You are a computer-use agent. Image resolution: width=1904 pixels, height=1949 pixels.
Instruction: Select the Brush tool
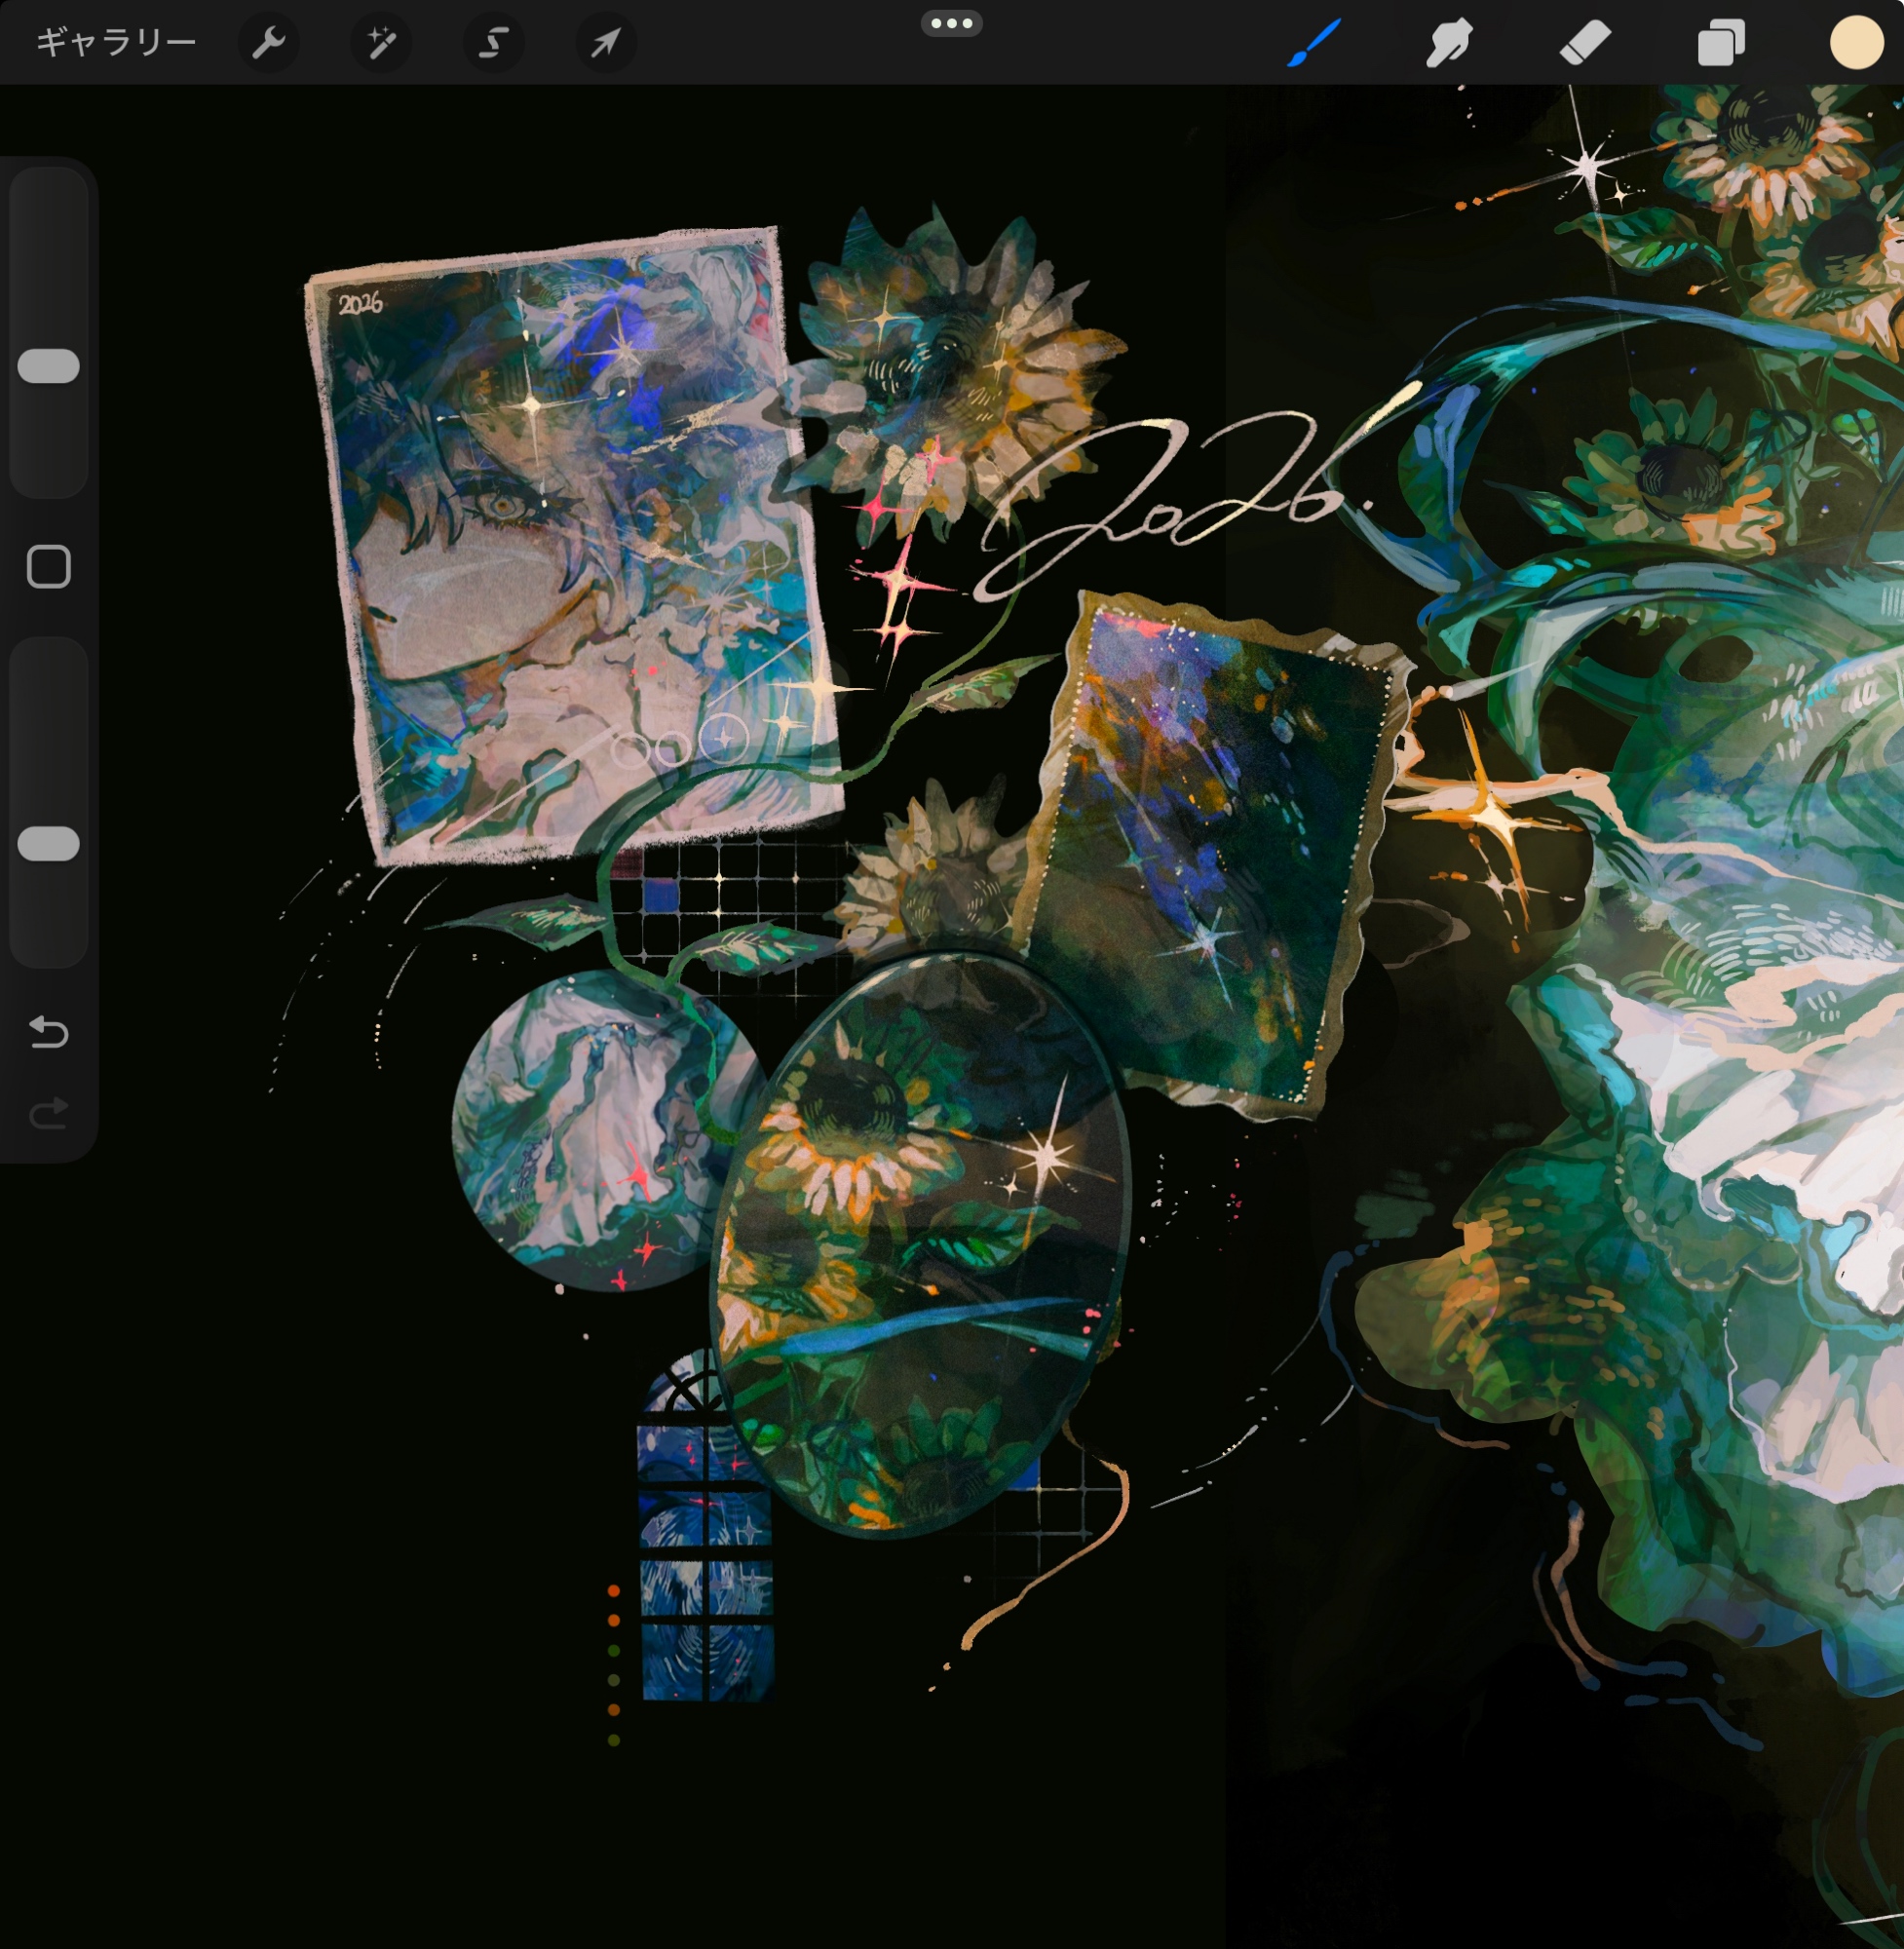pyautogui.click(x=1314, y=43)
